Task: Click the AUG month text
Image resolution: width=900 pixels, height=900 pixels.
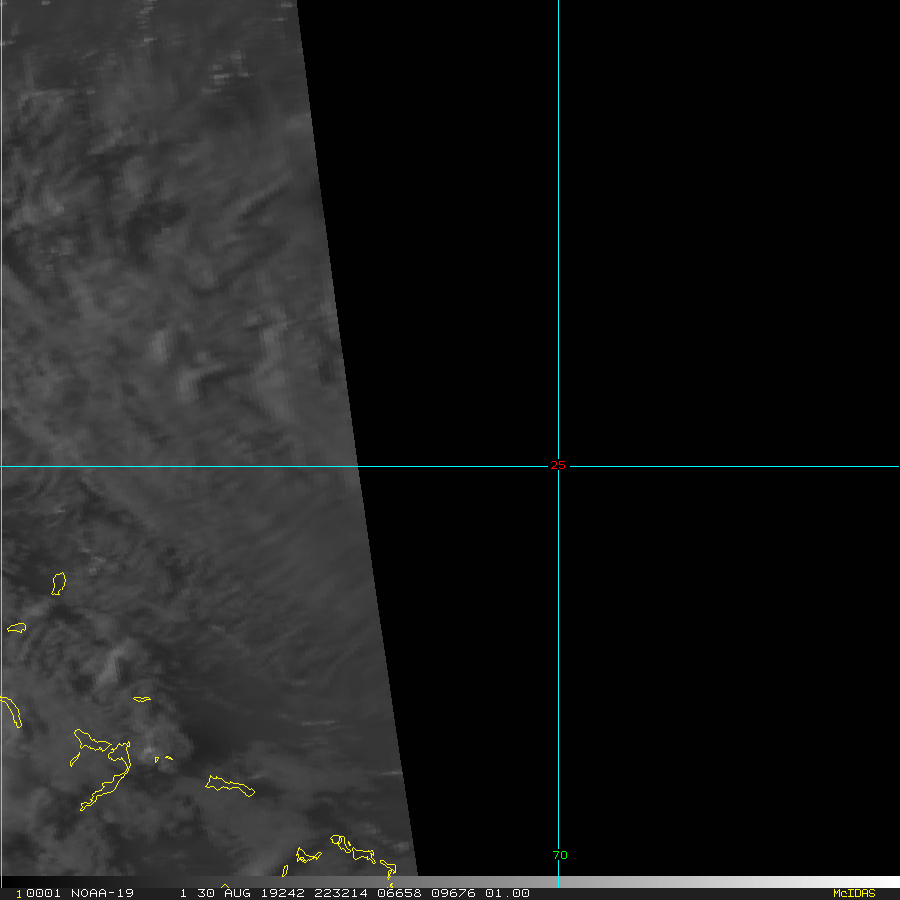Action: point(234,893)
